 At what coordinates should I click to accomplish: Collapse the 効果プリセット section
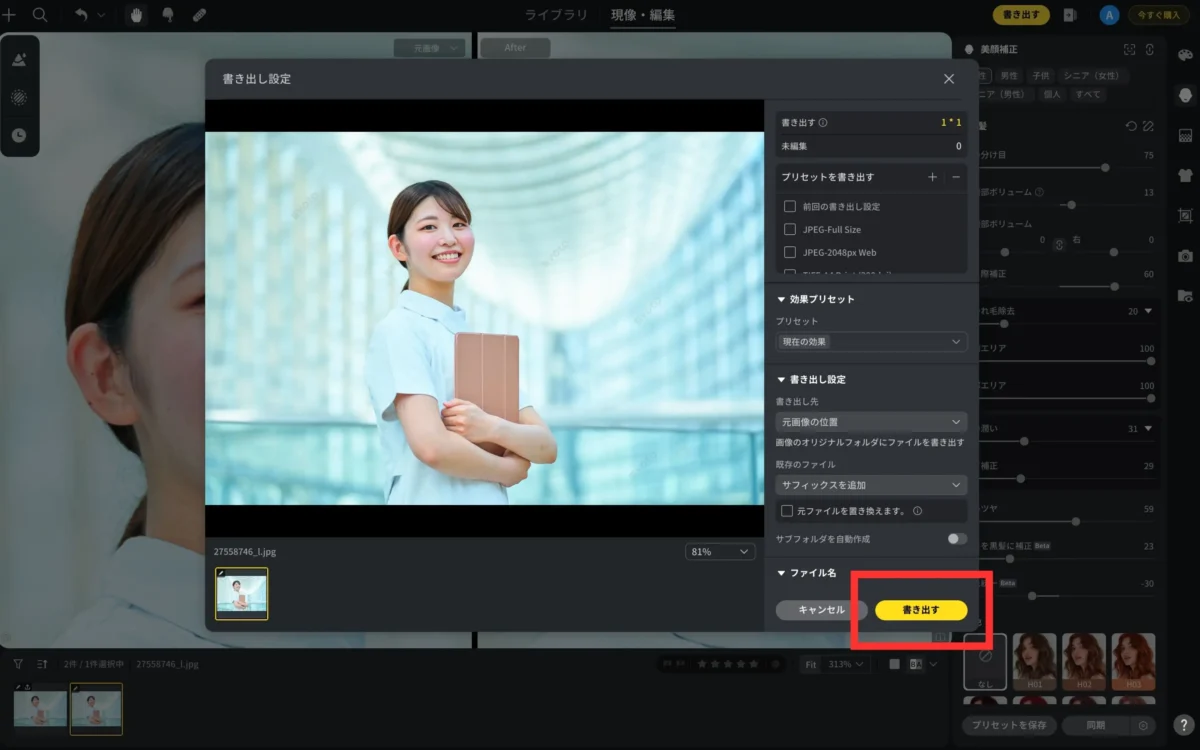pyautogui.click(x=782, y=299)
